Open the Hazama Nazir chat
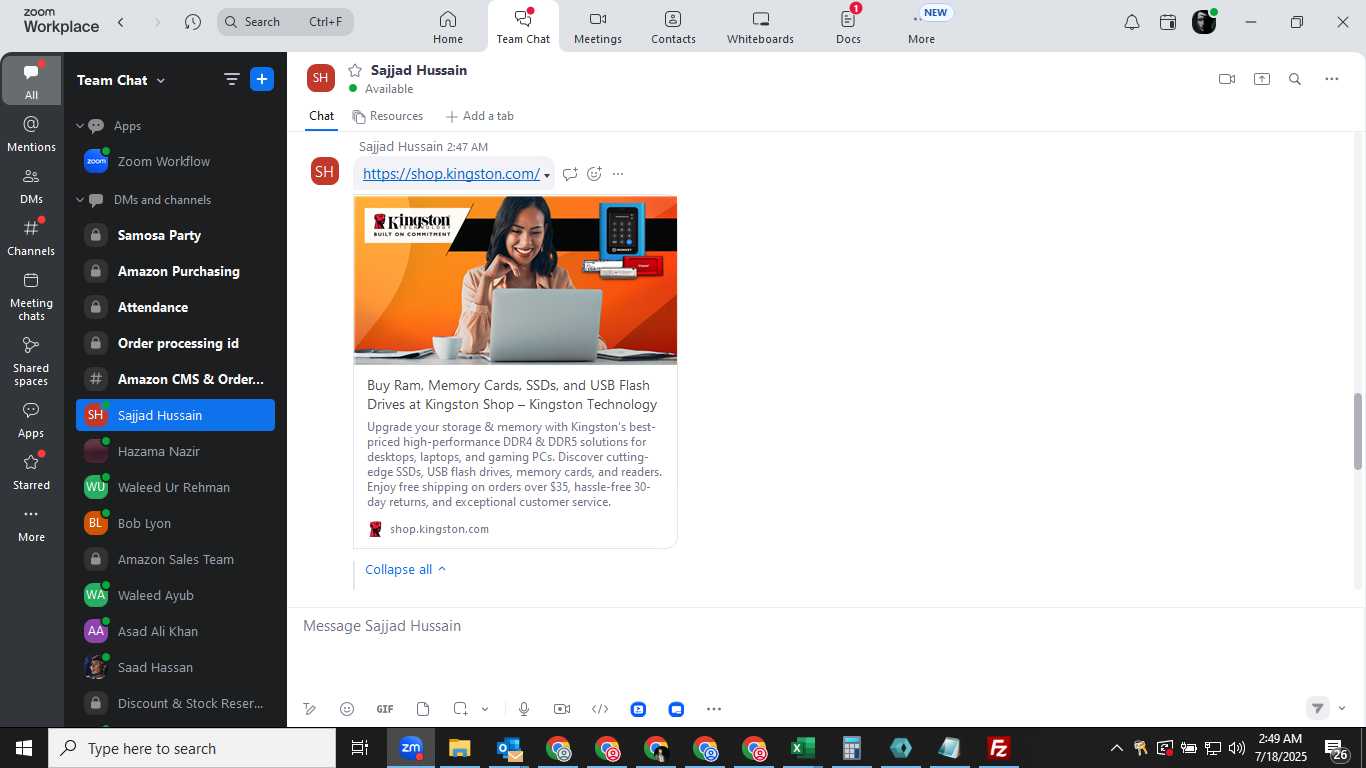 click(175, 451)
